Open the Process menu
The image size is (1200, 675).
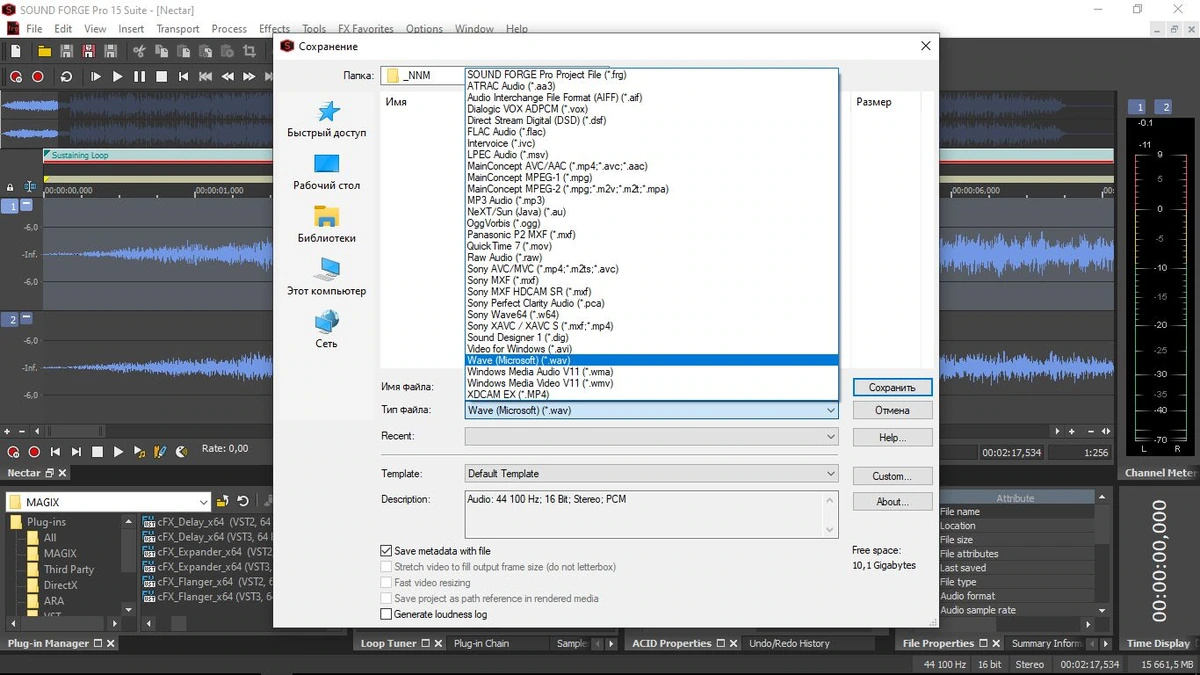pos(229,29)
